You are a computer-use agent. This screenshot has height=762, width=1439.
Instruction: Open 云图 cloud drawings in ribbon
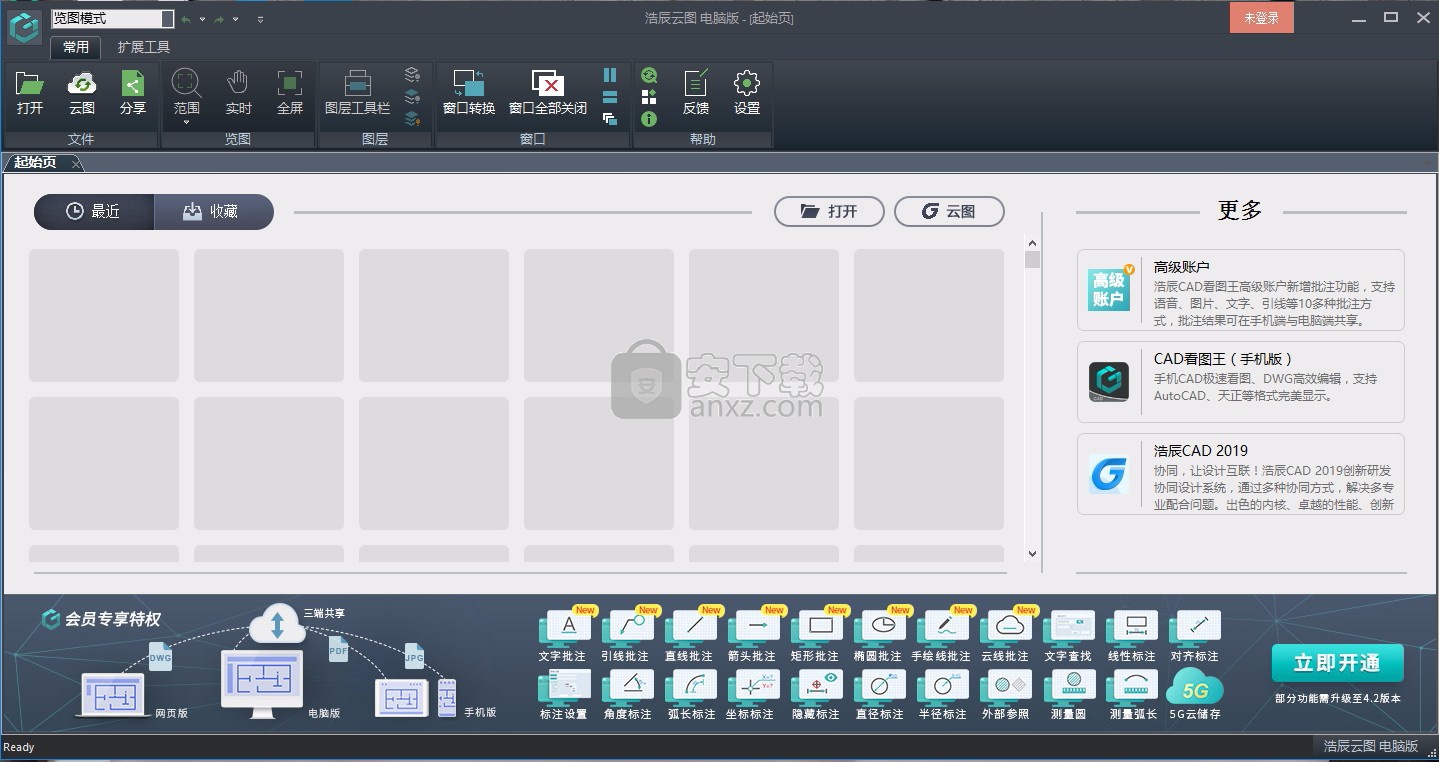click(x=81, y=93)
